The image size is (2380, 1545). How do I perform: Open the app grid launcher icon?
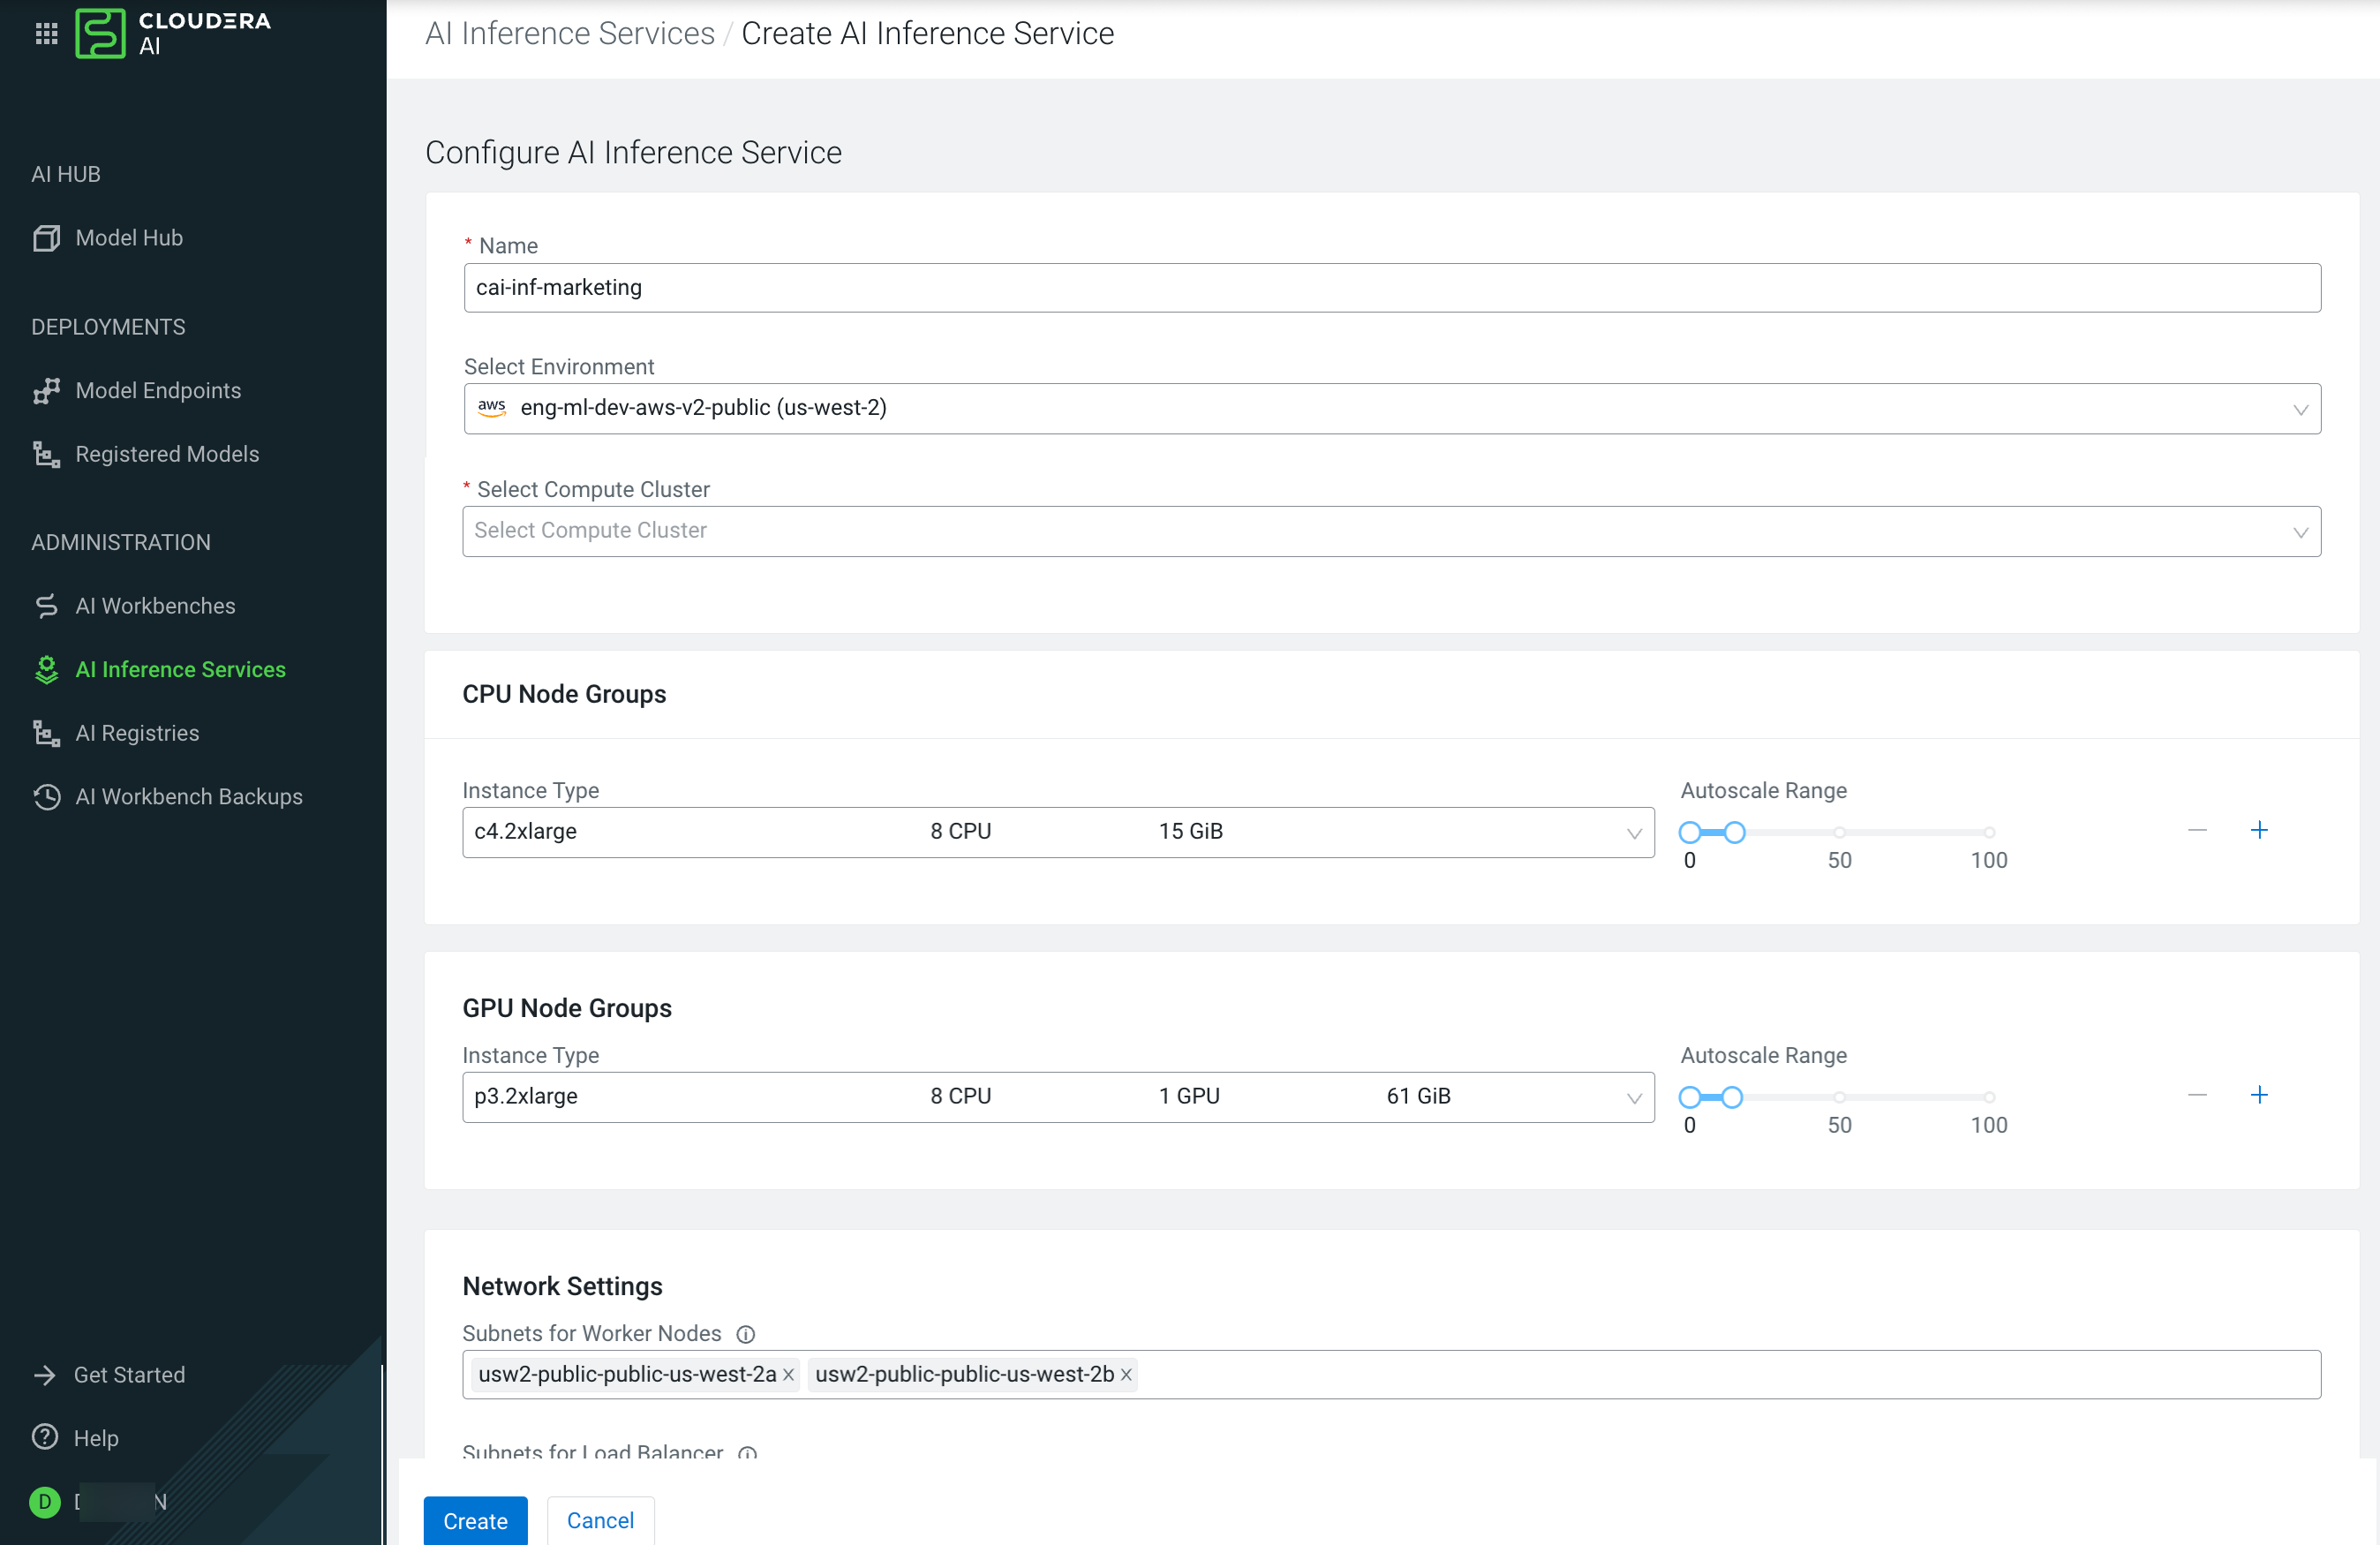[46, 34]
